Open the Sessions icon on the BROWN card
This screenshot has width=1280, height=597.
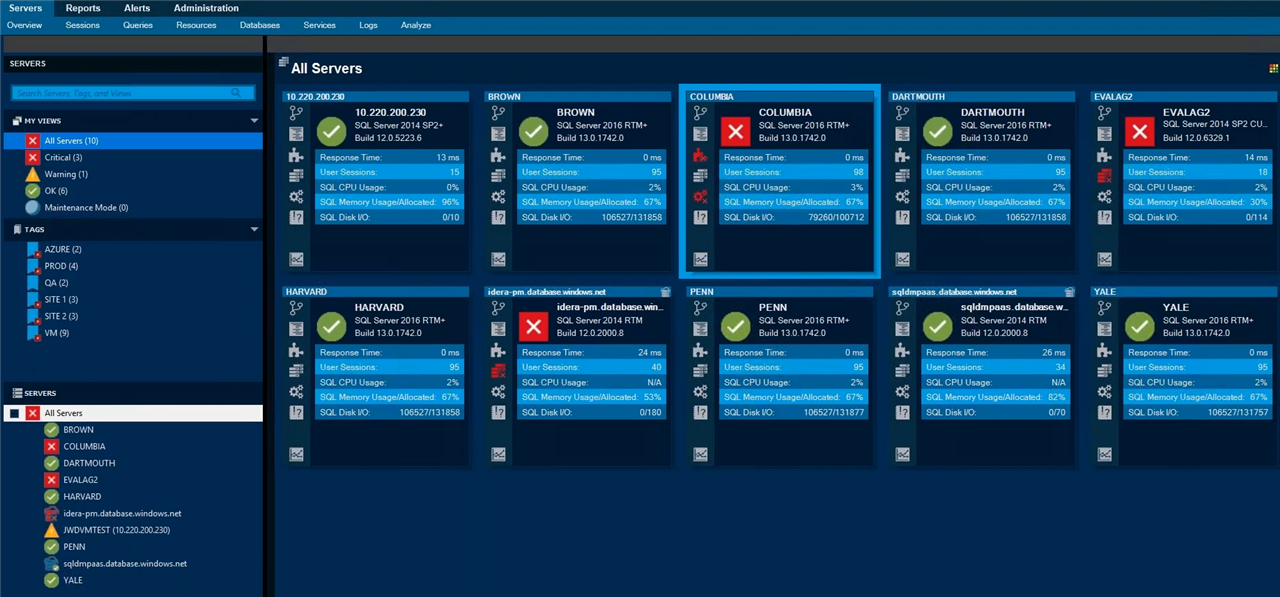tap(497, 113)
